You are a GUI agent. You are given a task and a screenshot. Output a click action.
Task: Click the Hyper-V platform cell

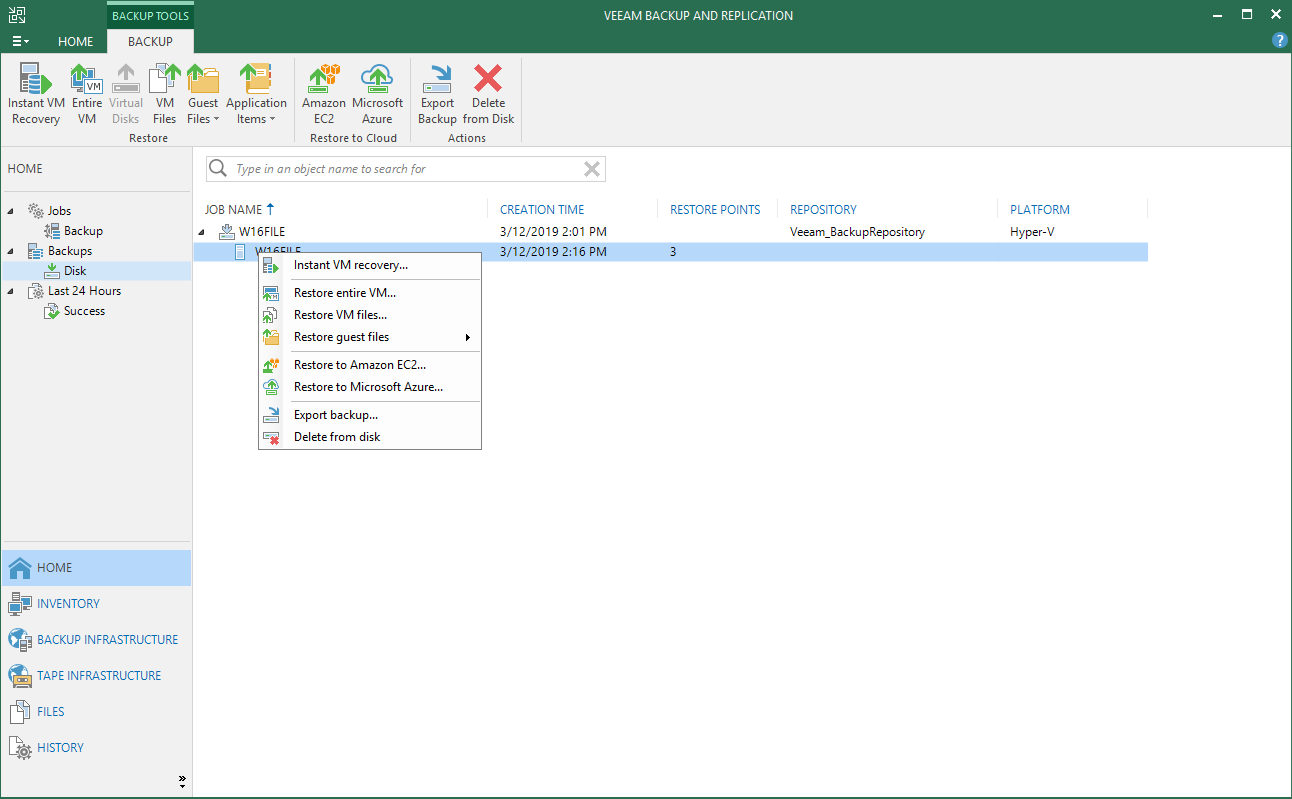tap(1032, 232)
